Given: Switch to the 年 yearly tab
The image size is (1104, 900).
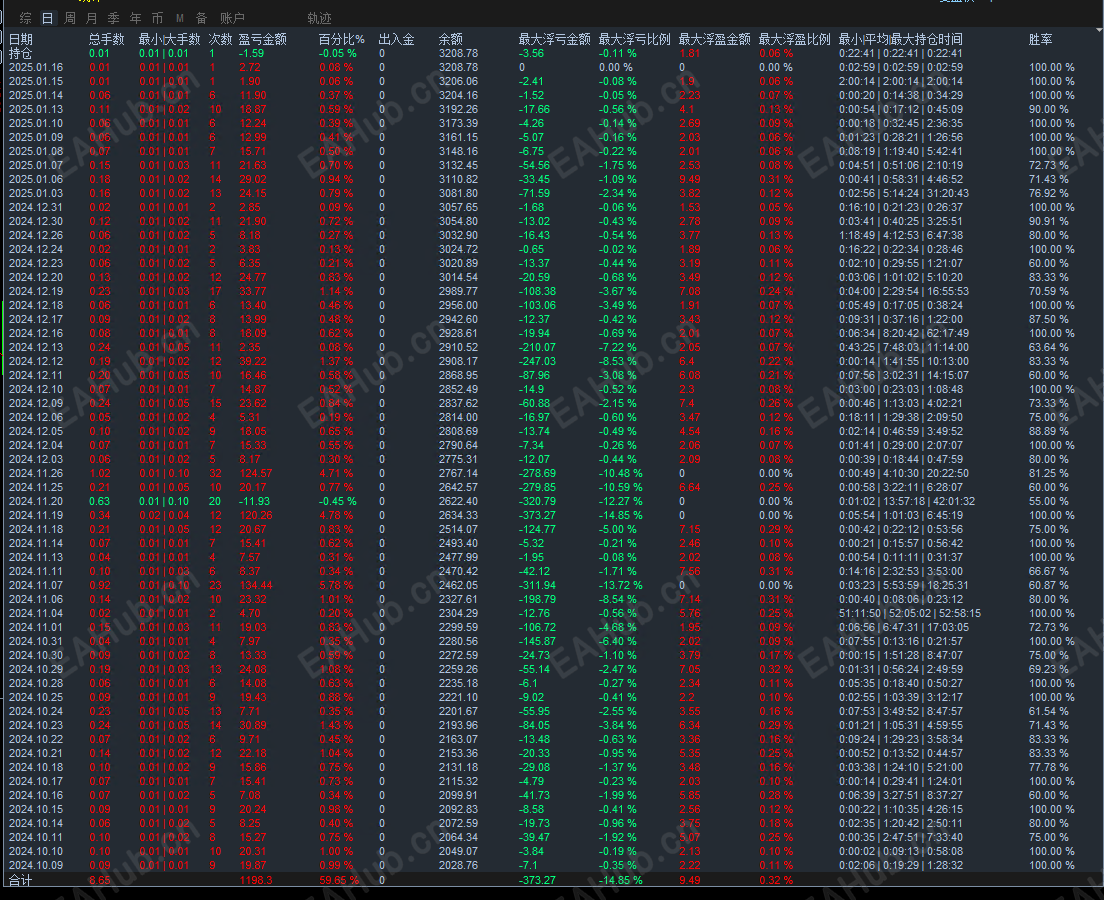Looking at the screenshot, I should click(x=135, y=18).
